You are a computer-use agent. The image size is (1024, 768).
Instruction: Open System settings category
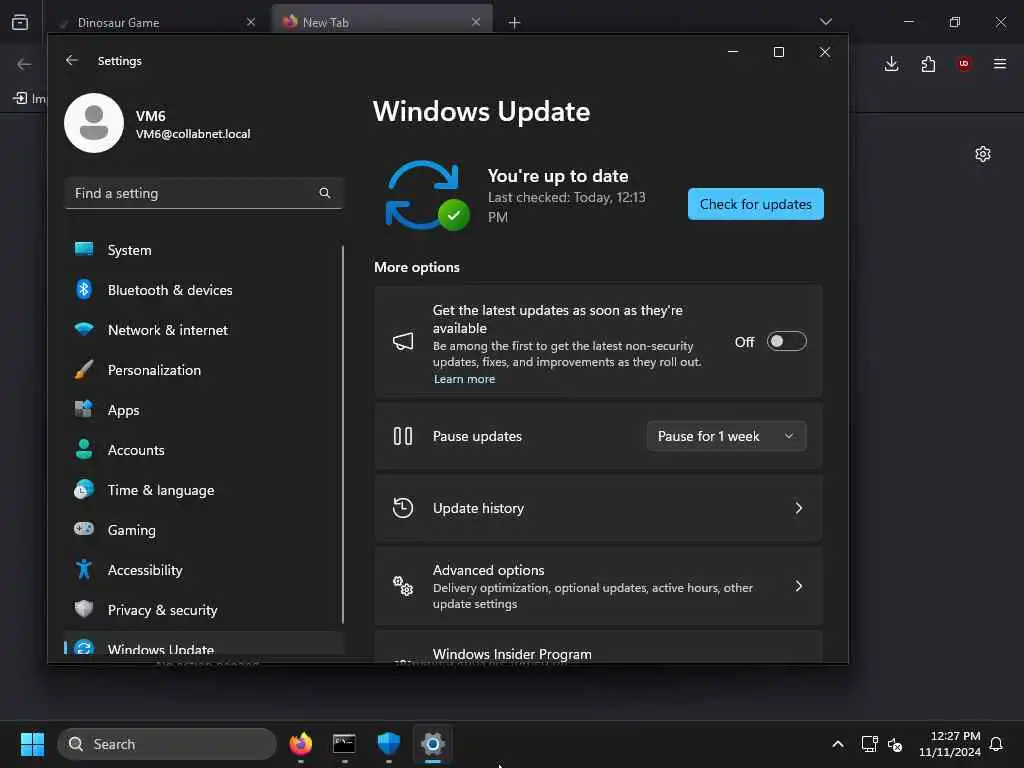click(x=204, y=250)
